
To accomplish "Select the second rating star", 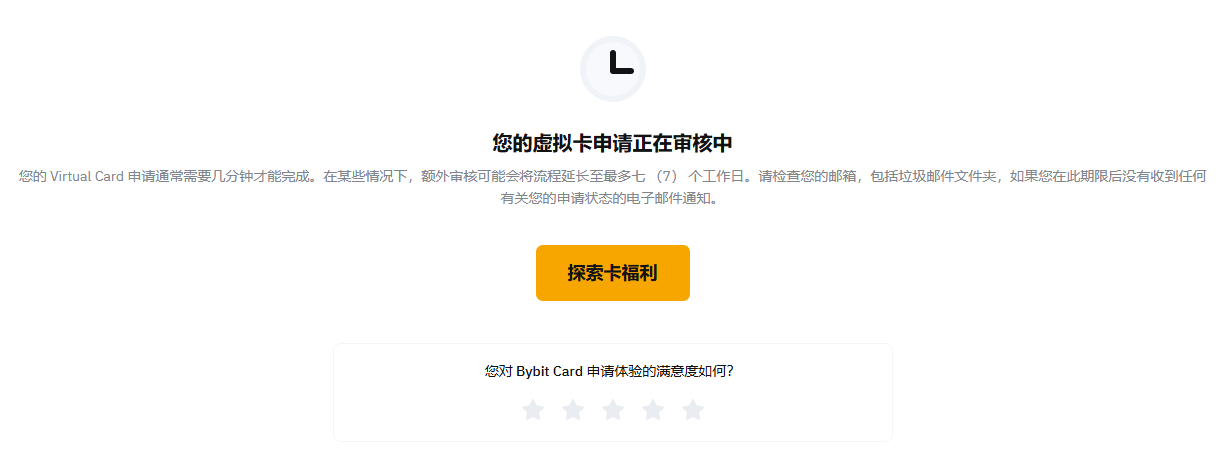I will point(573,410).
